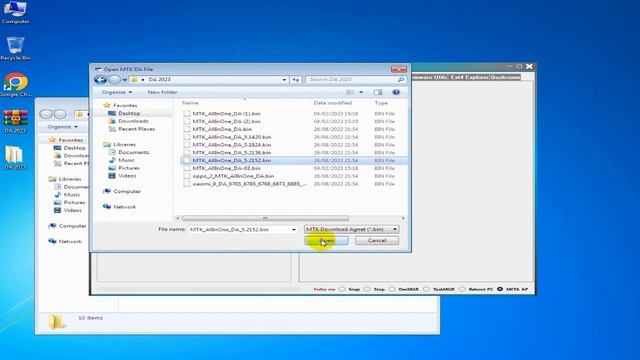Select Network in the dialog sidebar
This screenshot has width=640, height=360.
(x=124, y=207)
